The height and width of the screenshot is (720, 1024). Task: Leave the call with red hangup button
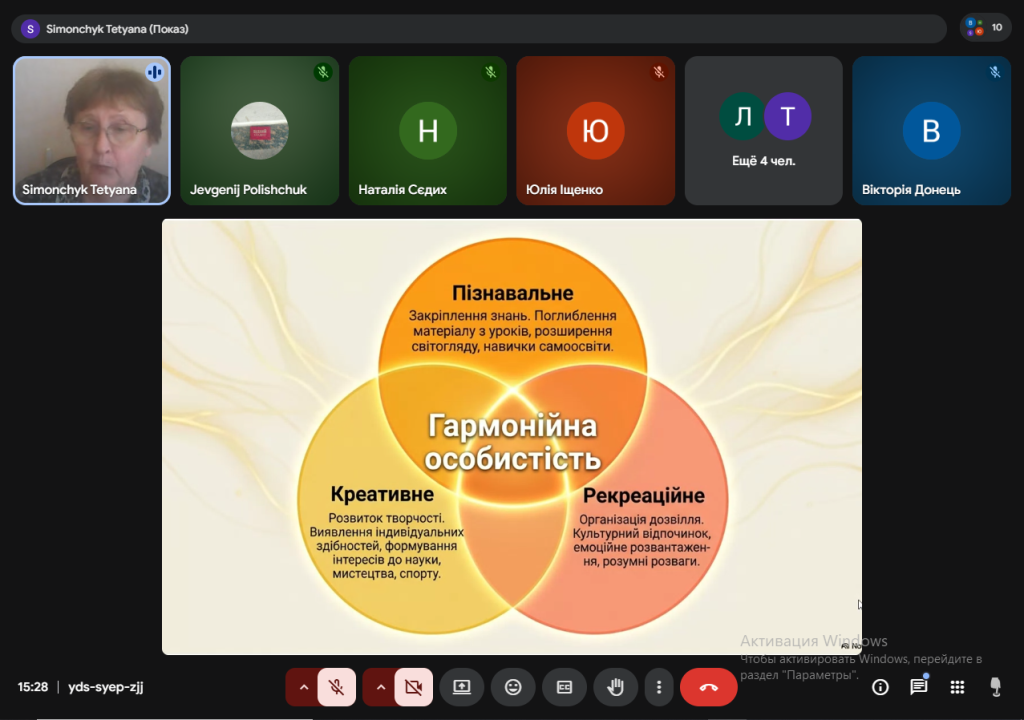(708, 687)
